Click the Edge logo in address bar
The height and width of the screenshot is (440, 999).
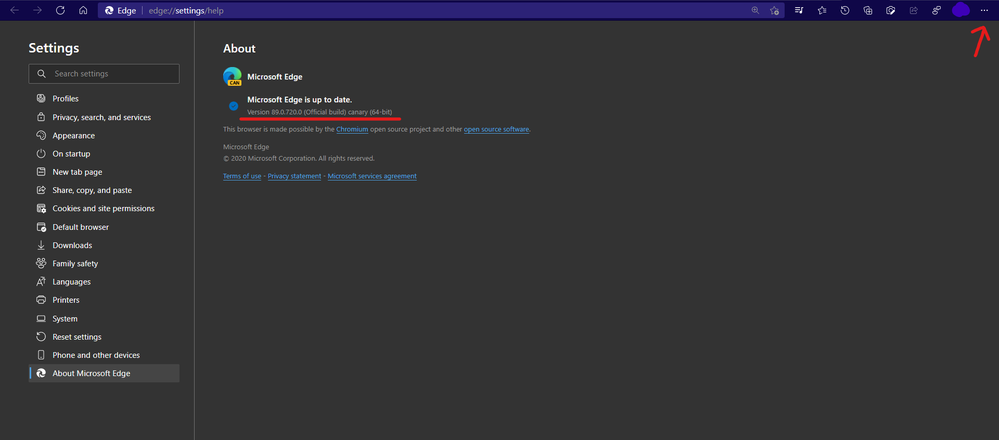coord(109,10)
